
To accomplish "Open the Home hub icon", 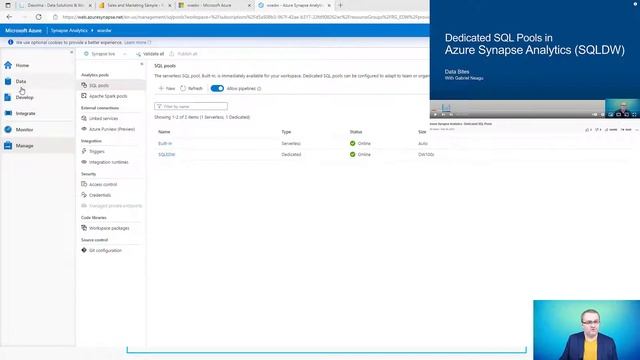I will (8, 65).
